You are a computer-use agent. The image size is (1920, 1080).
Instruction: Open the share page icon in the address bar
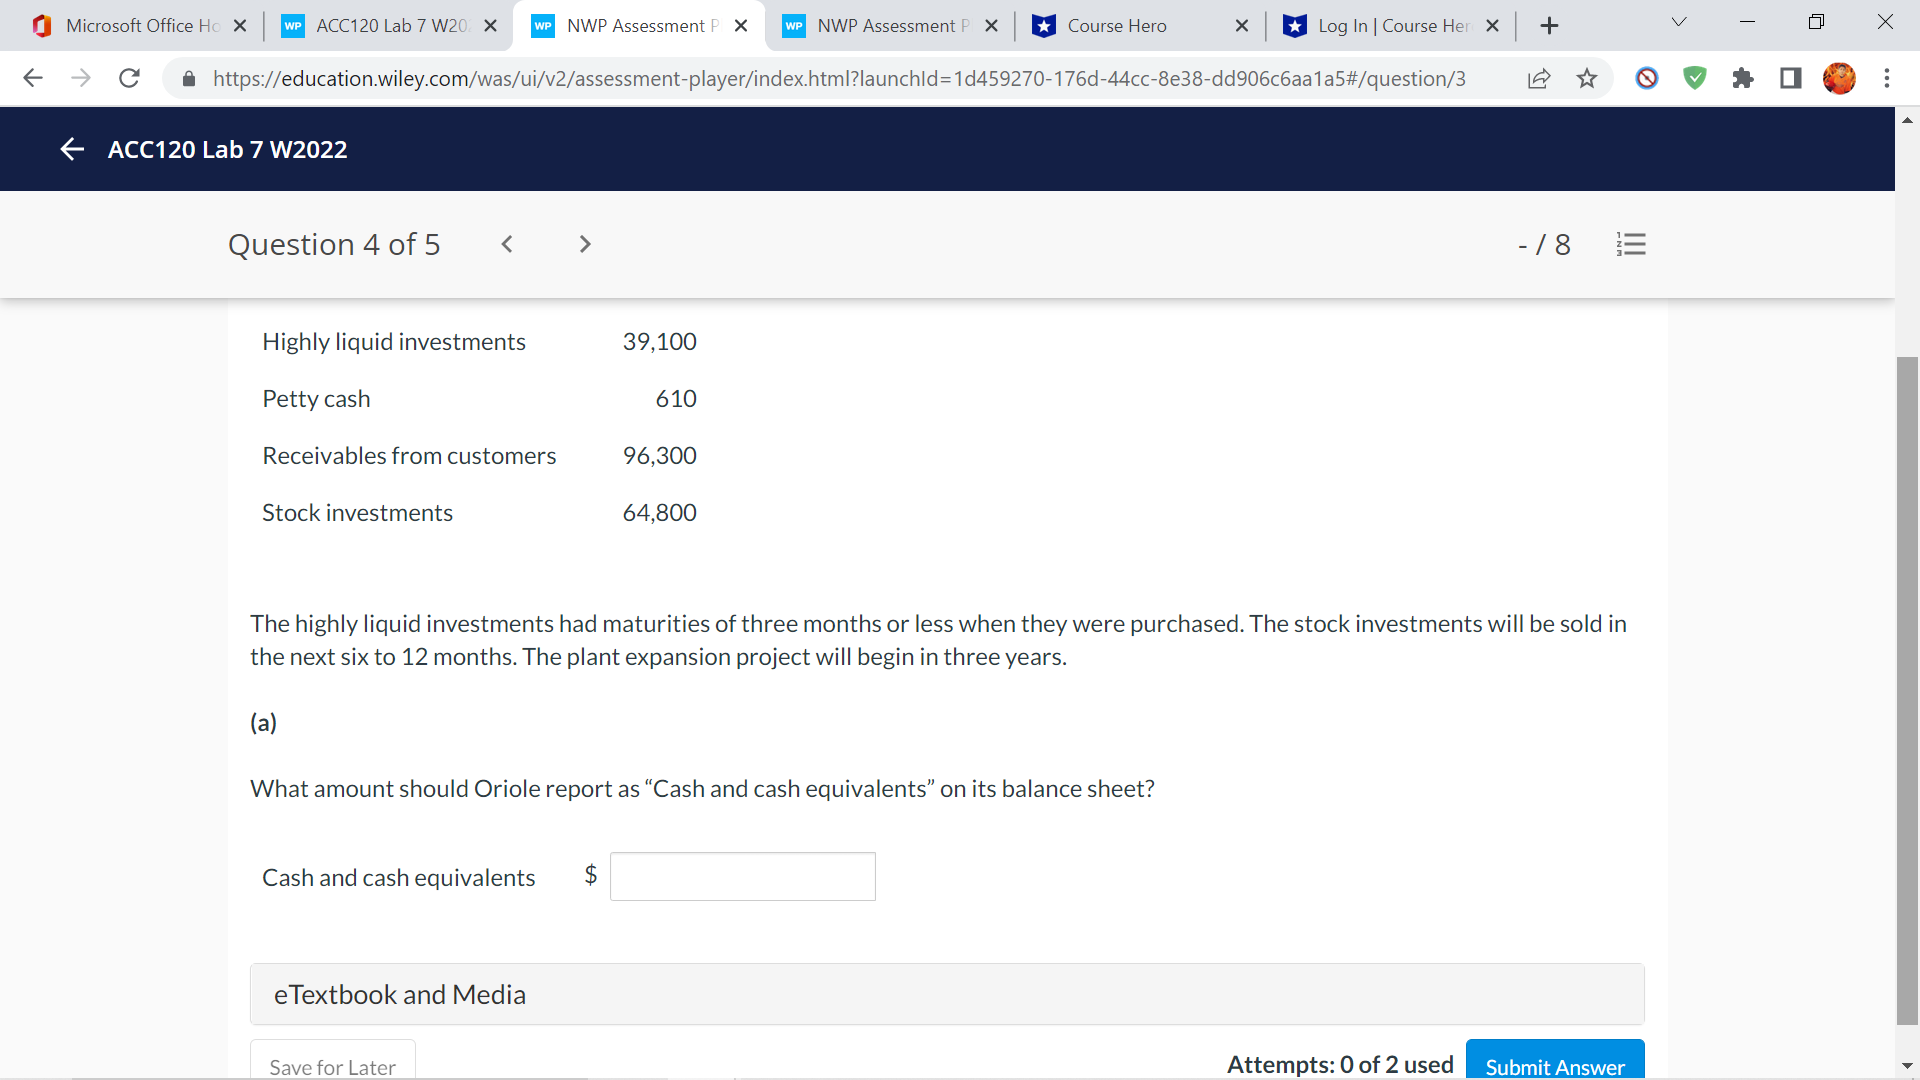tap(1539, 78)
